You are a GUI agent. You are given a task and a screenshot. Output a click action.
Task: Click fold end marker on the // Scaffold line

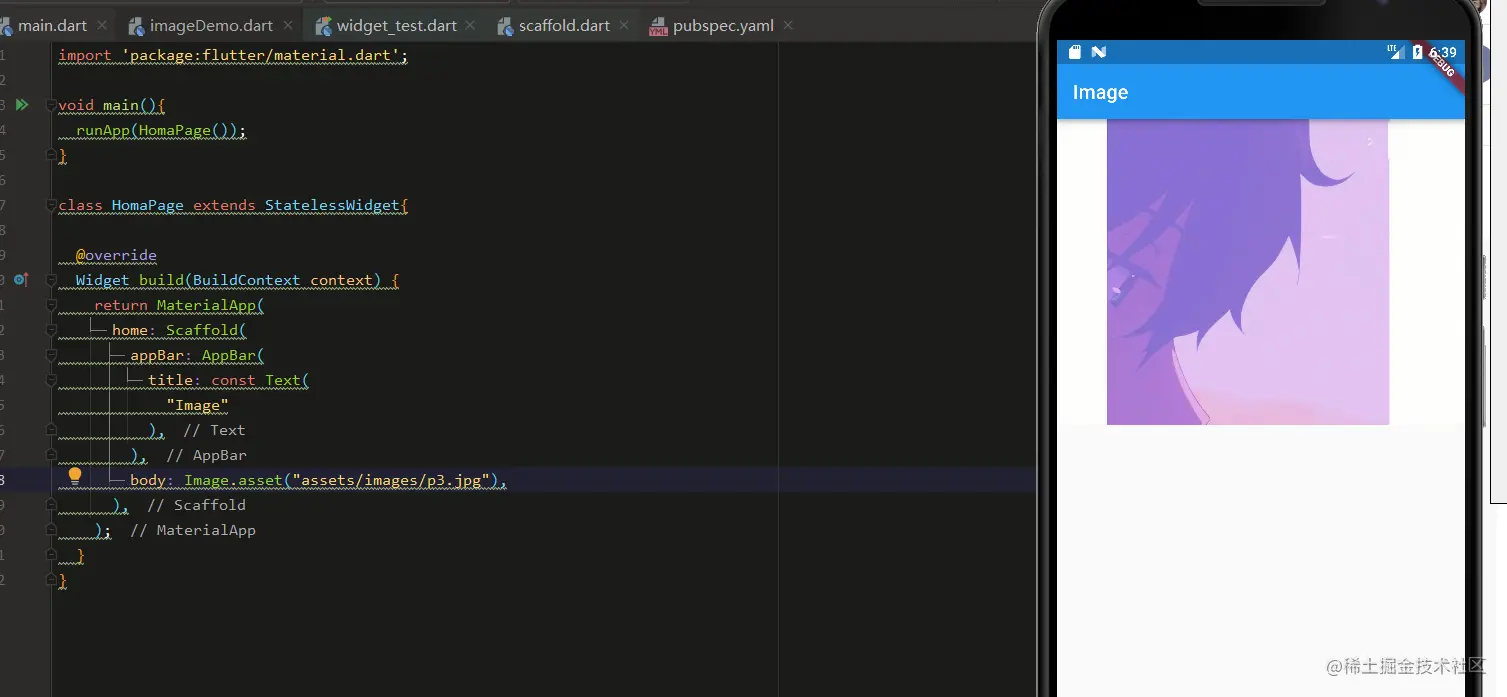tap(51, 505)
